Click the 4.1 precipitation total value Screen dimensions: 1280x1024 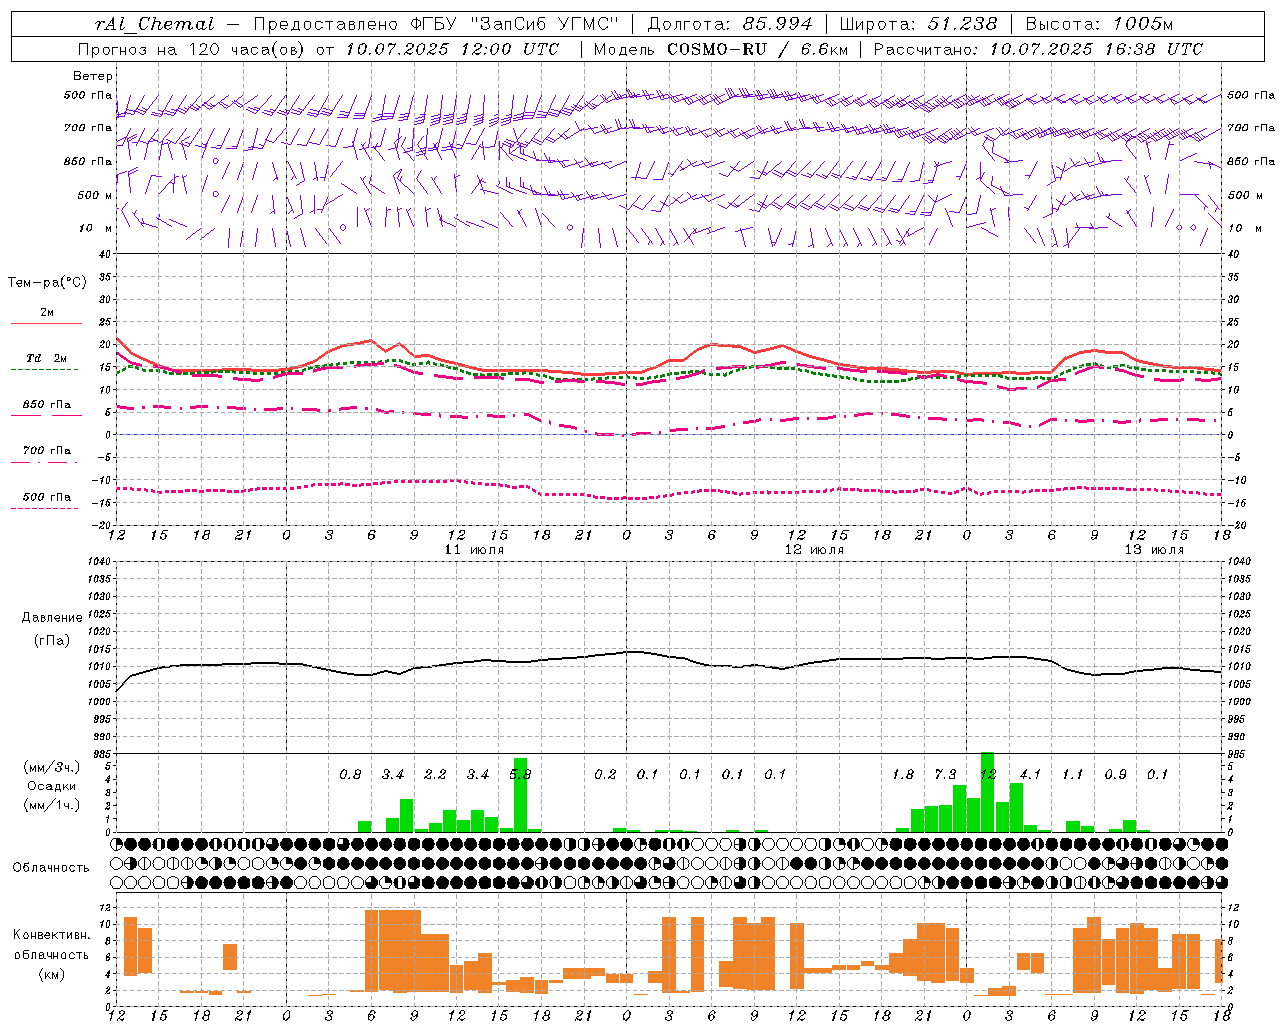pos(1030,774)
